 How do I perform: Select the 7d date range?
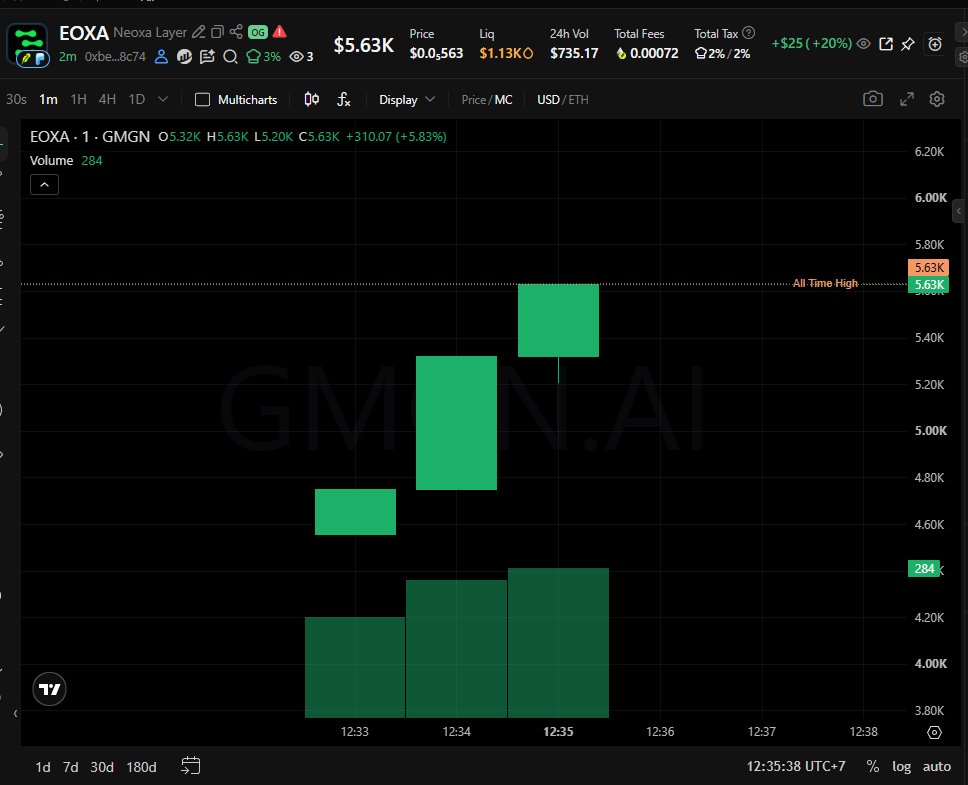click(70, 767)
